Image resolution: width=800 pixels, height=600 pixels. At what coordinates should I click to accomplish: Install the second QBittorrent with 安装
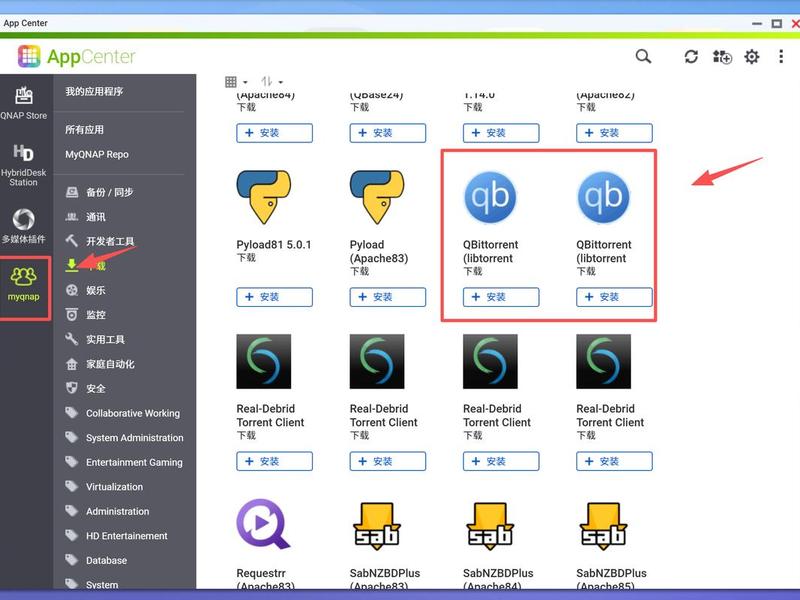pos(614,297)
